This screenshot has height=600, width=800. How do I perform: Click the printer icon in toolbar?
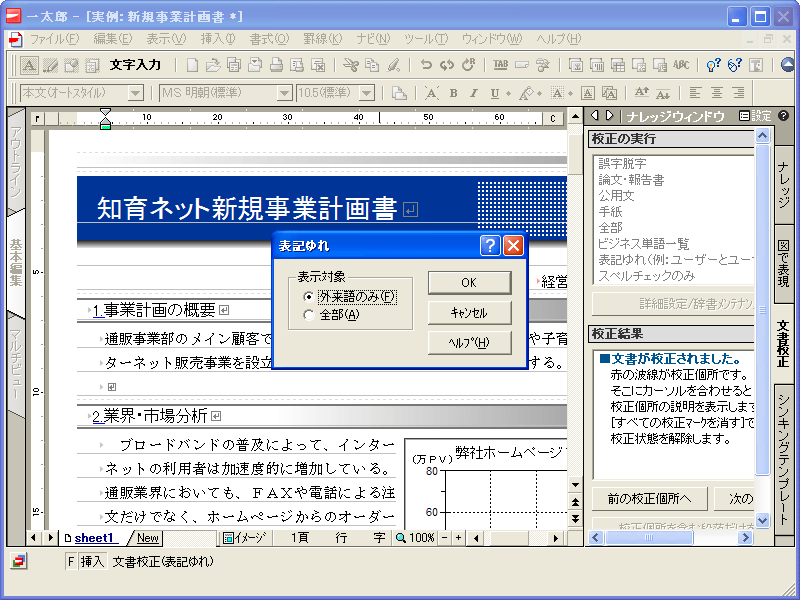(276, 65)
